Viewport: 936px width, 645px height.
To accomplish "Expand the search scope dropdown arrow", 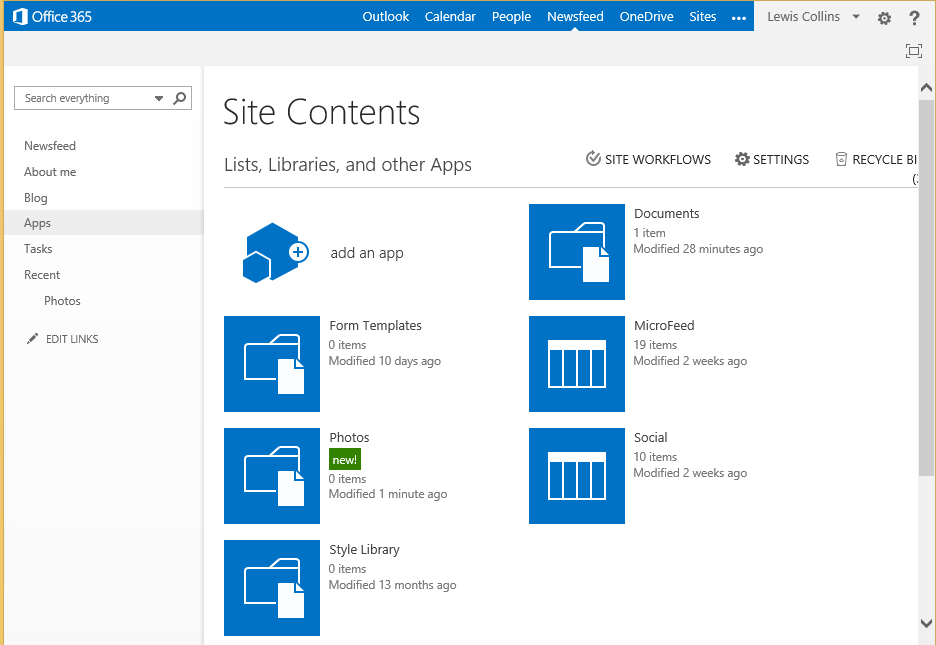I will point(159,99).
